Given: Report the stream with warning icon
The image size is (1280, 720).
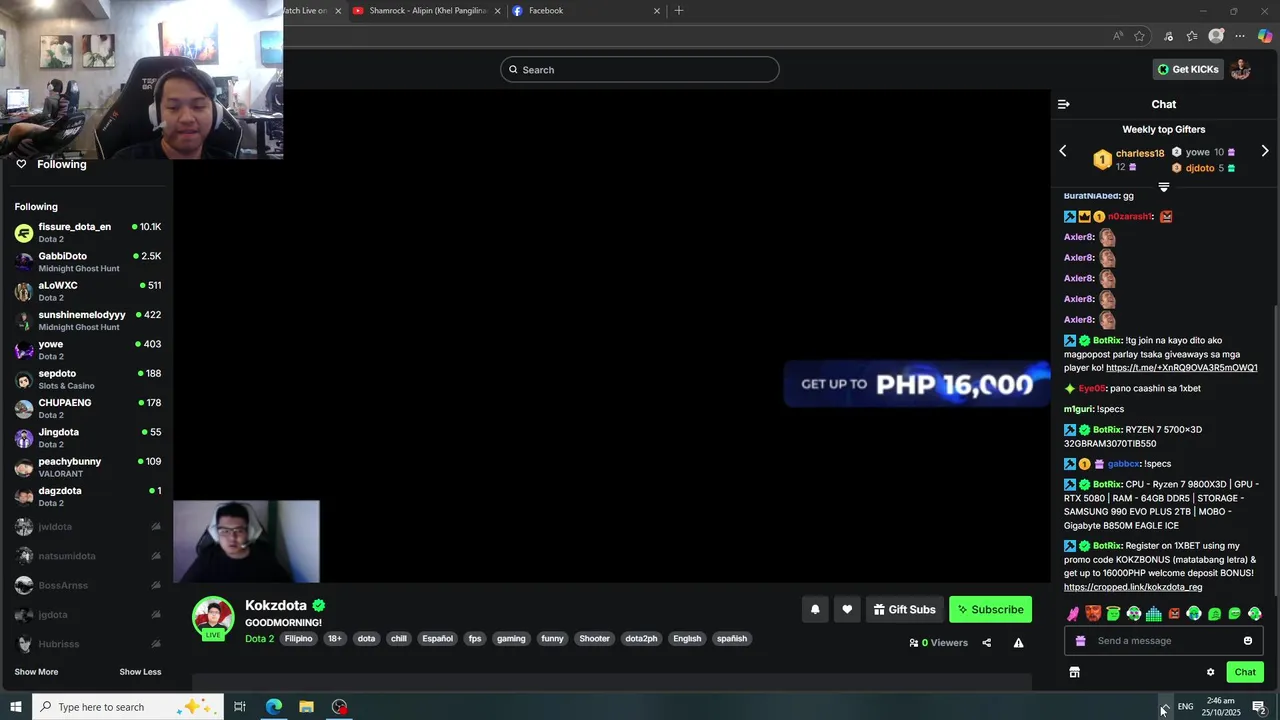Looking at the screenshot, I should (x=1018, y=643).
